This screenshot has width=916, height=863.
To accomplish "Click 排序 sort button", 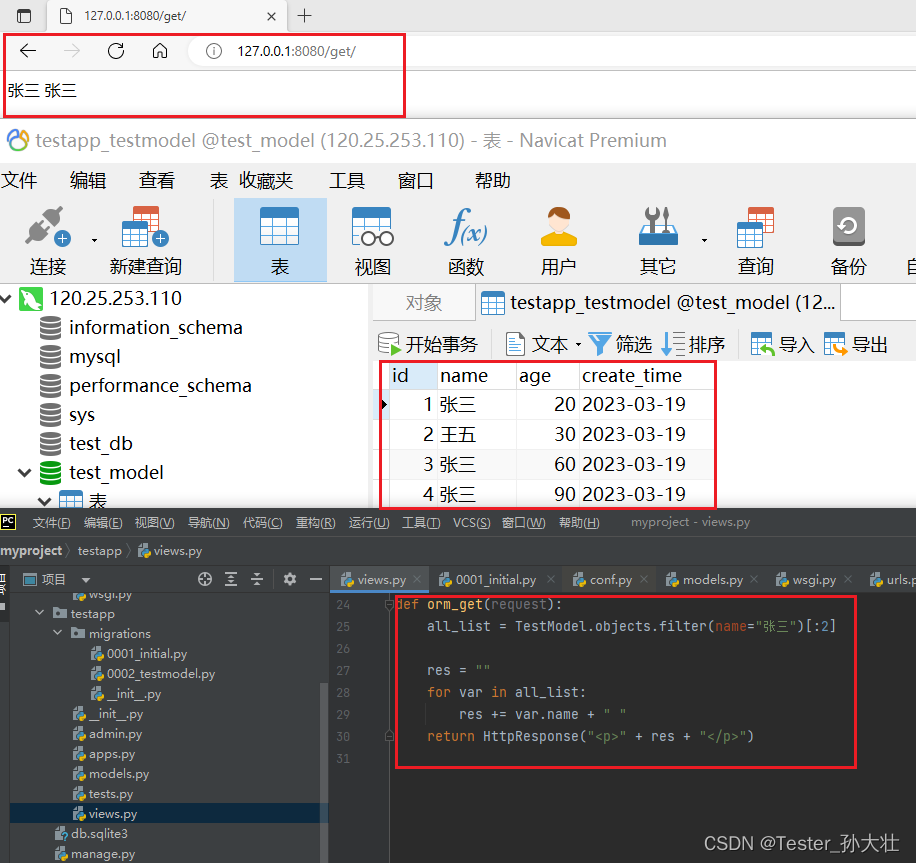I will click(x=693, y=344).
